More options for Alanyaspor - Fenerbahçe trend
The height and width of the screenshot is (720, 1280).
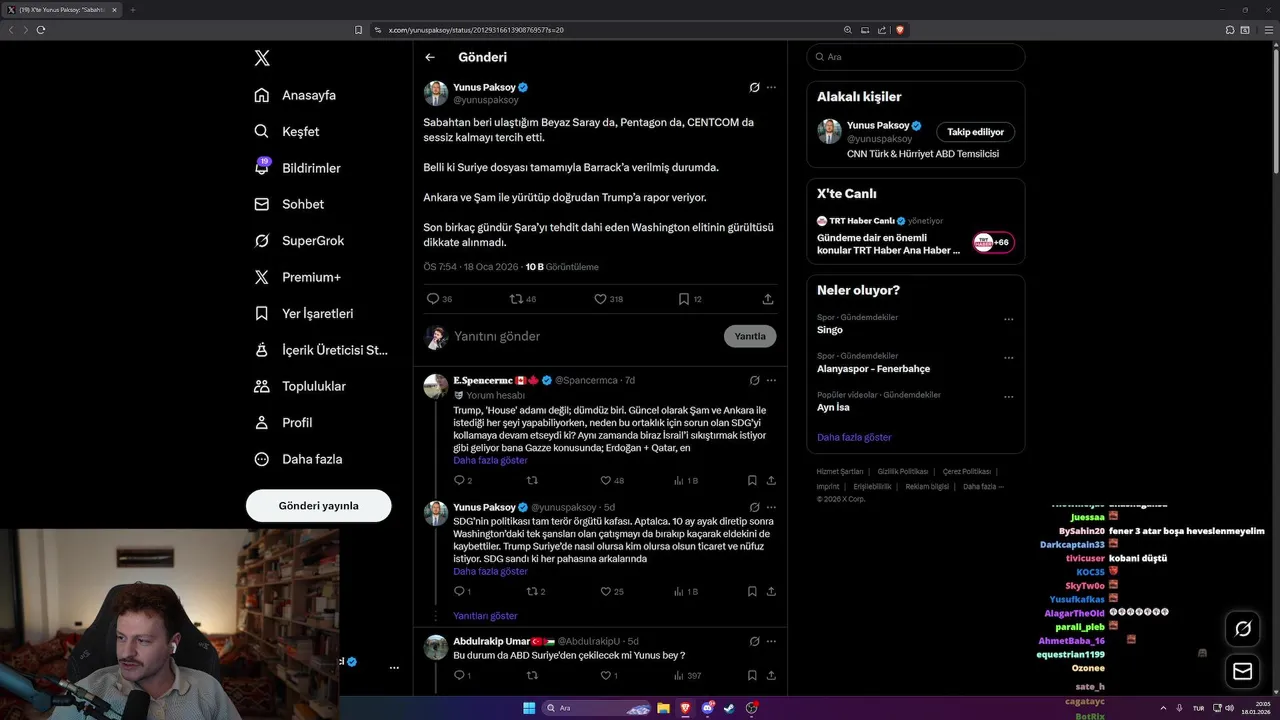pos(1008,358)
